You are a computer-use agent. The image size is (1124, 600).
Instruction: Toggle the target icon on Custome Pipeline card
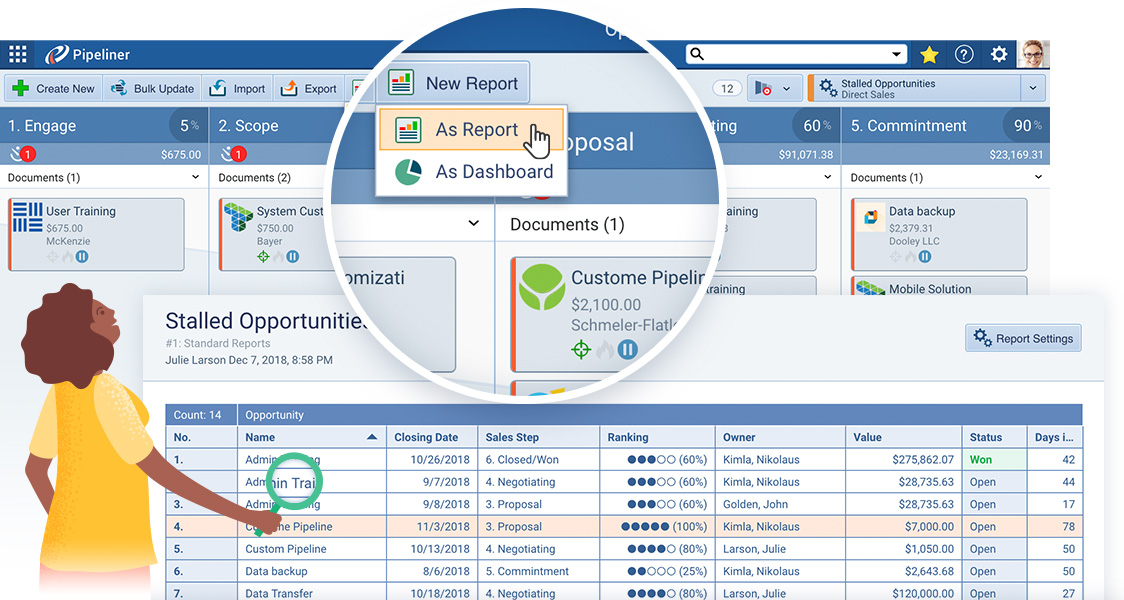coord(581,349)
